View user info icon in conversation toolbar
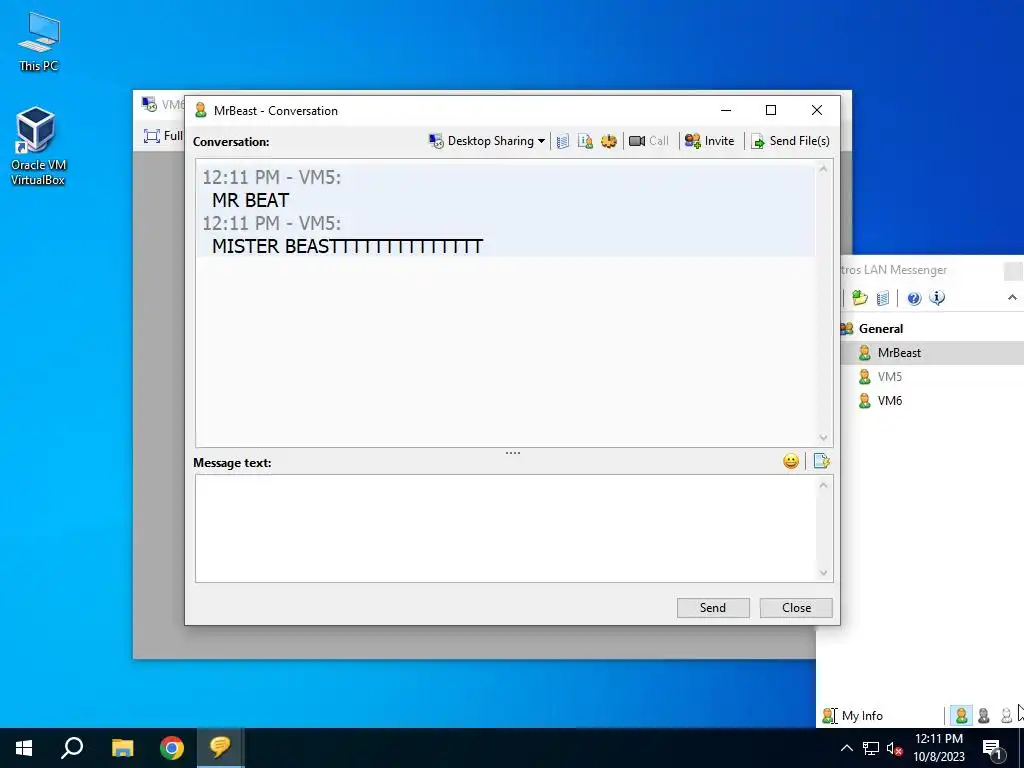This screenshot has height=768, width=1024. coord(585,141)
